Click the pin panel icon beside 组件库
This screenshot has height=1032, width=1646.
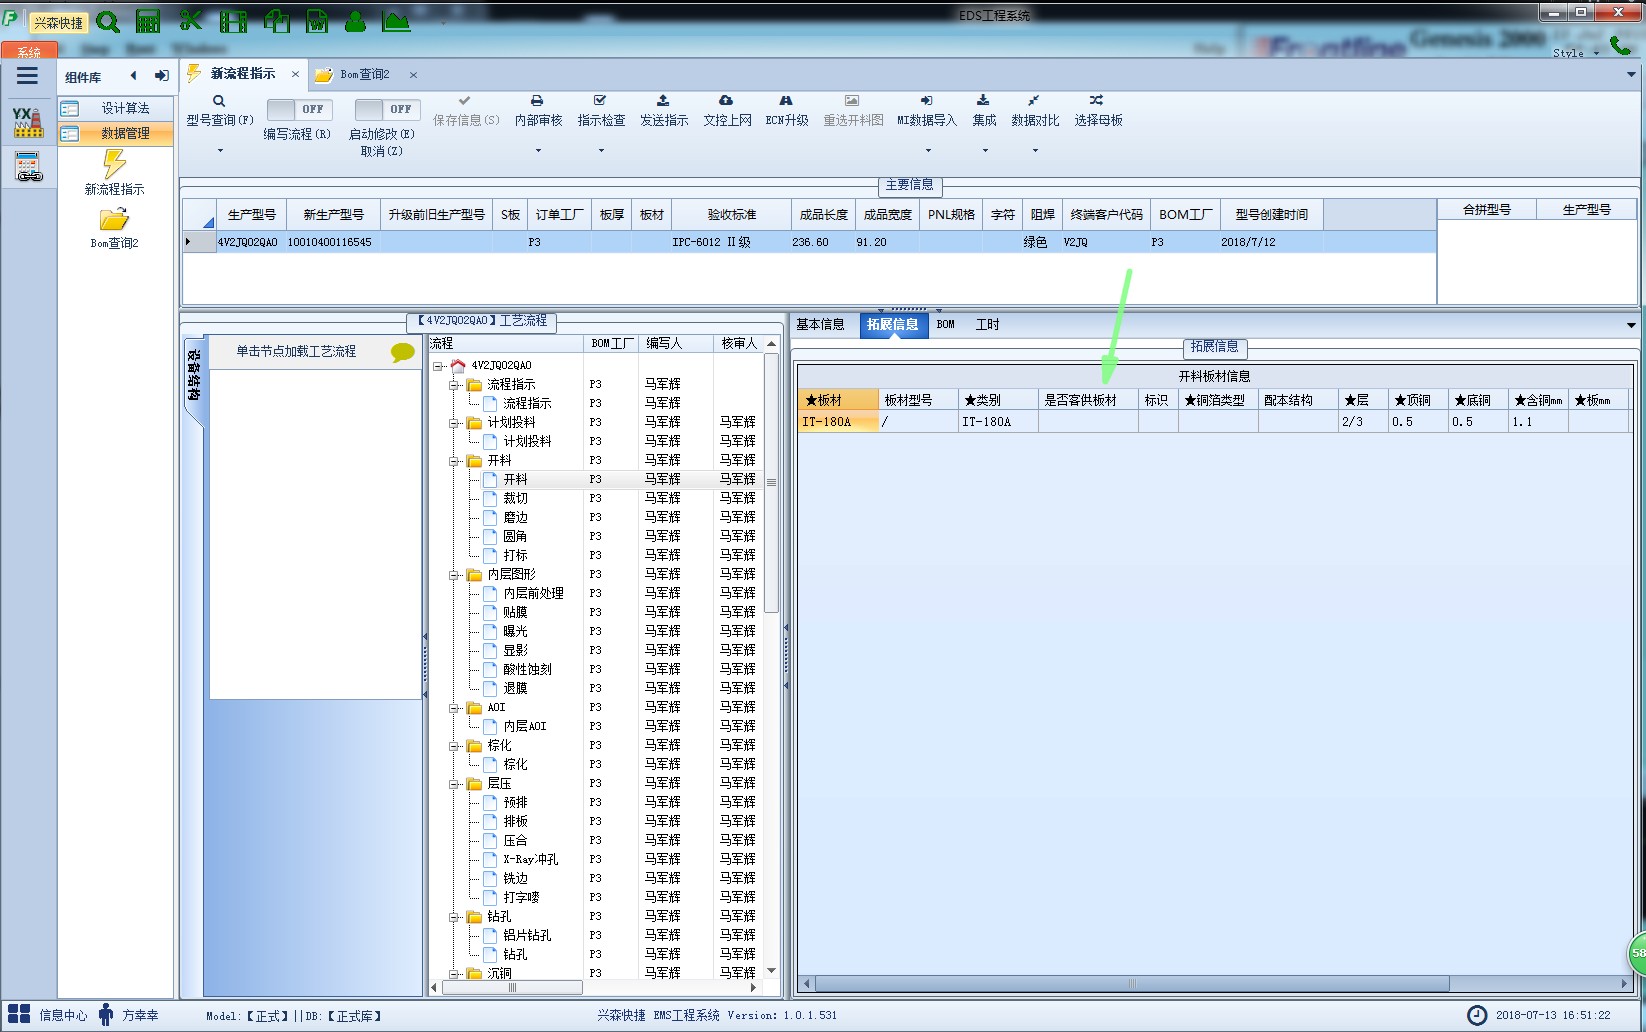pyautogui.click(x=161, y=76)
